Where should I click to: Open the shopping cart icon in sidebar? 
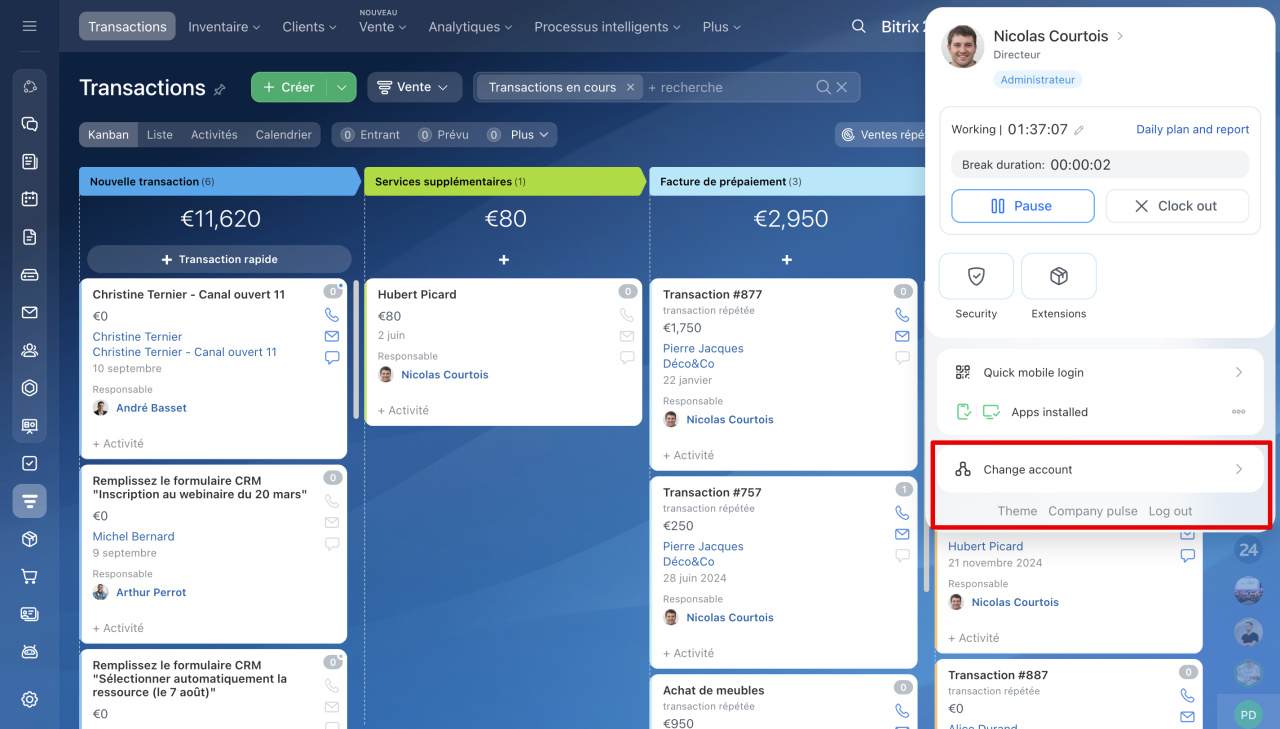pos(29,577)
